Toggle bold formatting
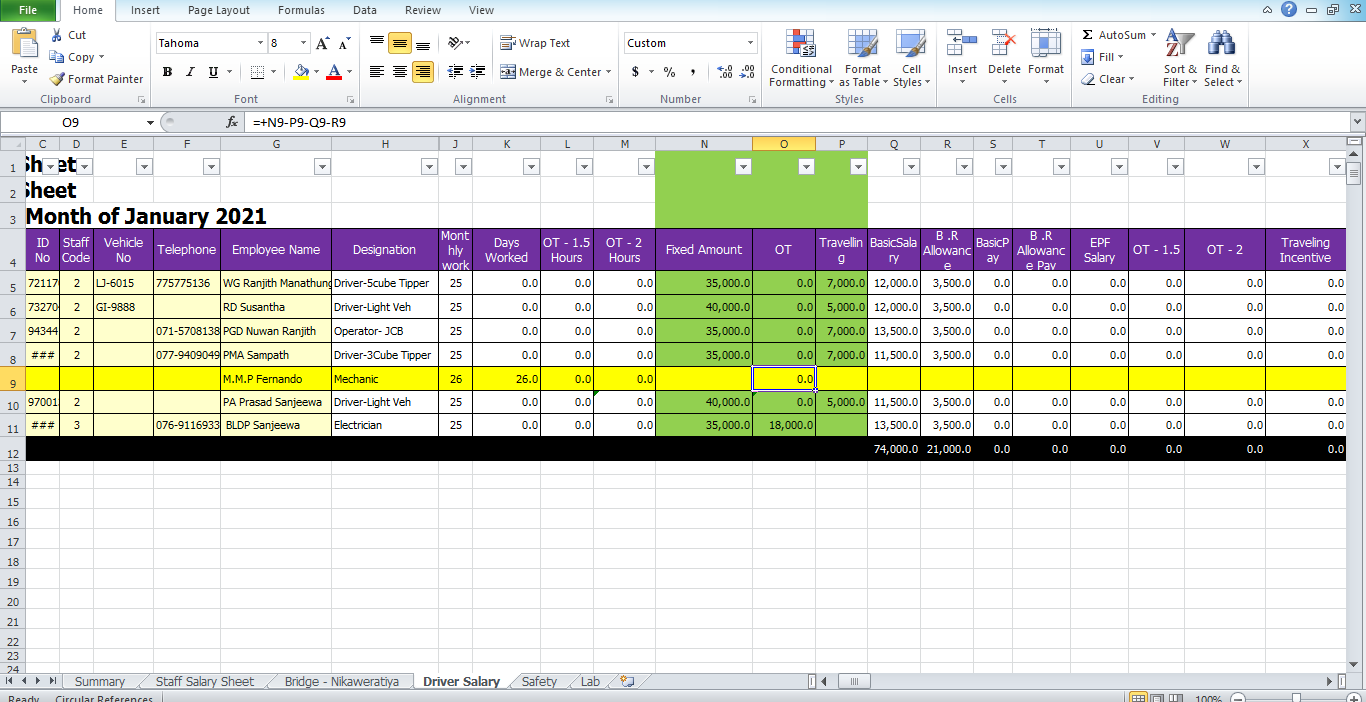 pyautogui.click(x=167, y=72)
